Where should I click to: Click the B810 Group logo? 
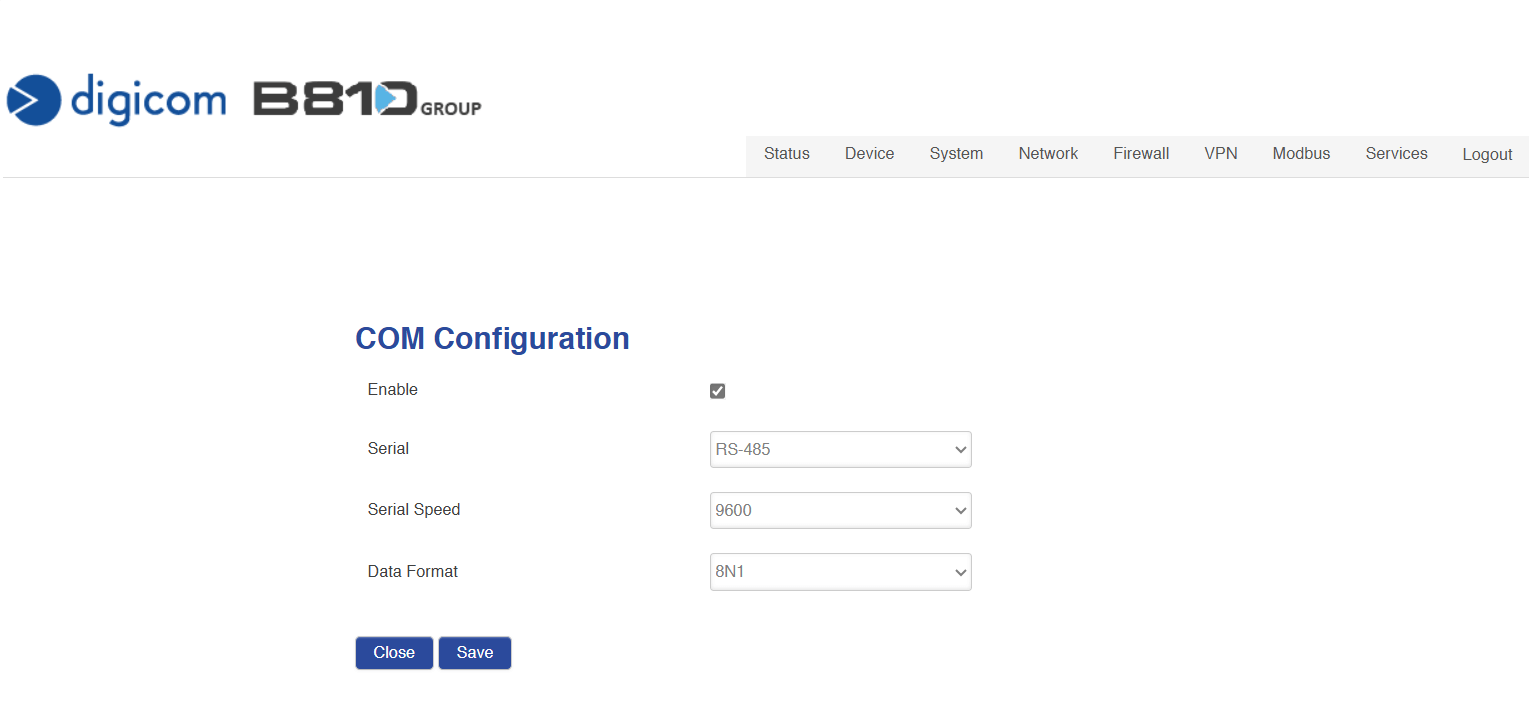tap(366, 100)
